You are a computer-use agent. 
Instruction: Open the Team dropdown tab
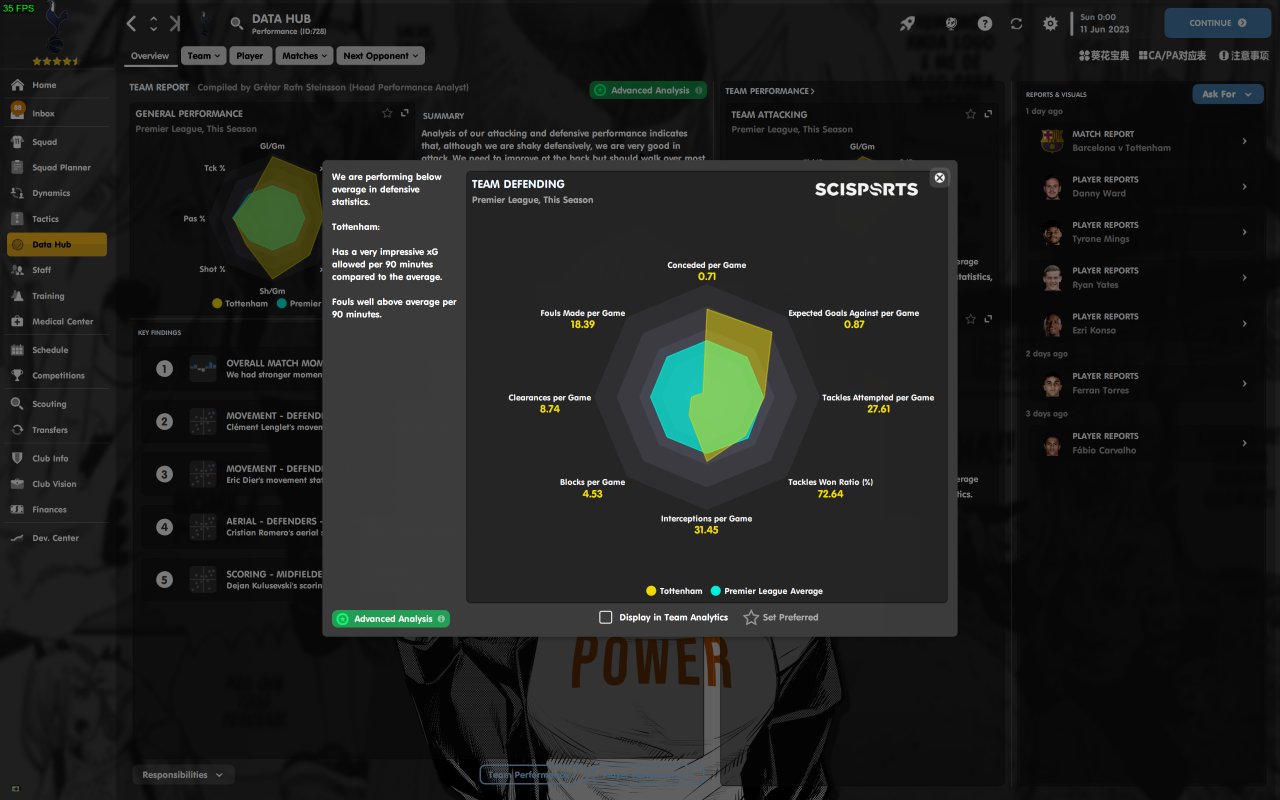[204, 56]
